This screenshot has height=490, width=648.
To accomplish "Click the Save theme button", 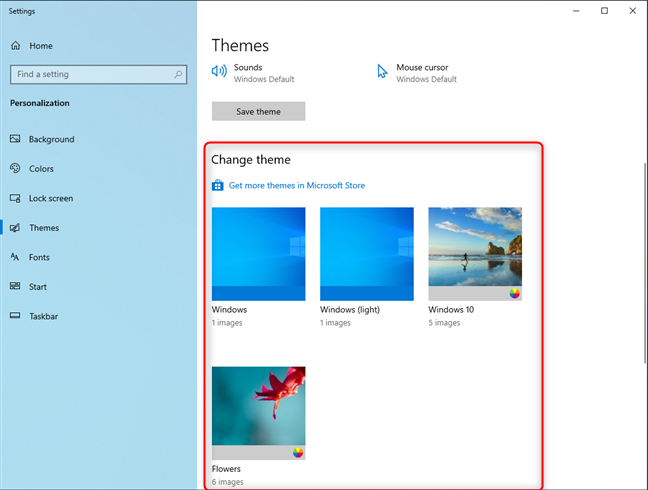I will click(259, 111).
